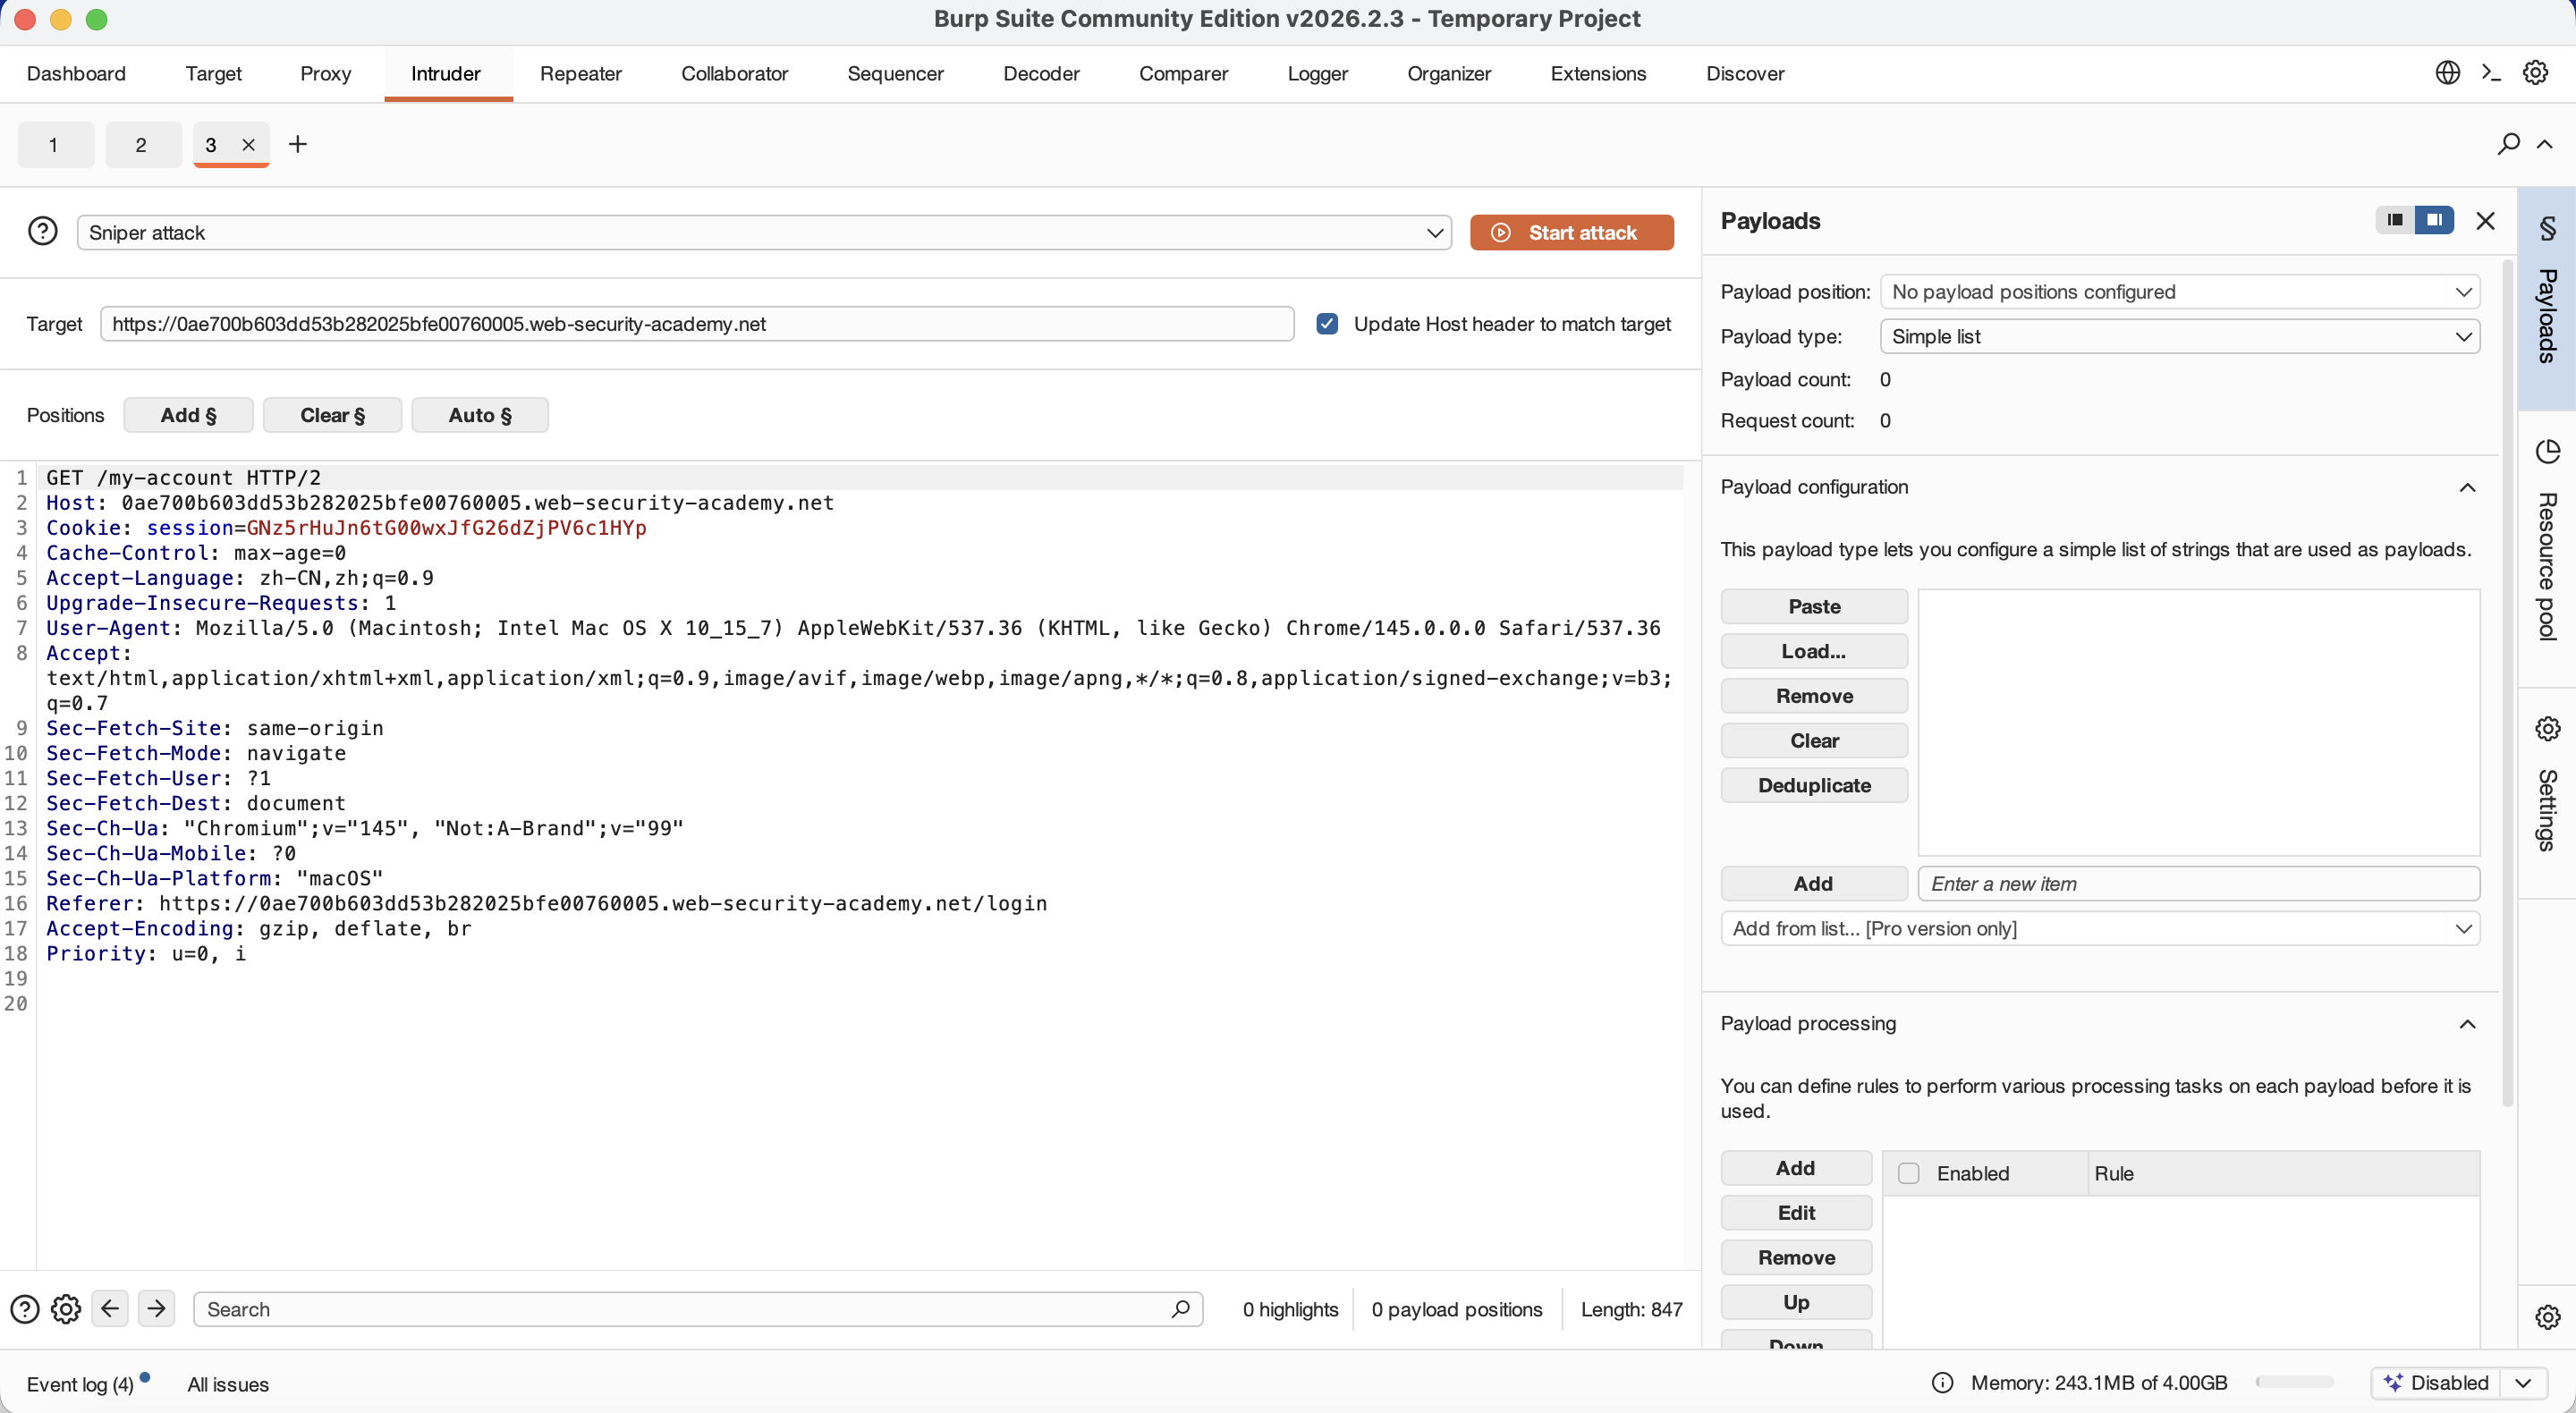Open editor search settings gear

click(66, 1309)
